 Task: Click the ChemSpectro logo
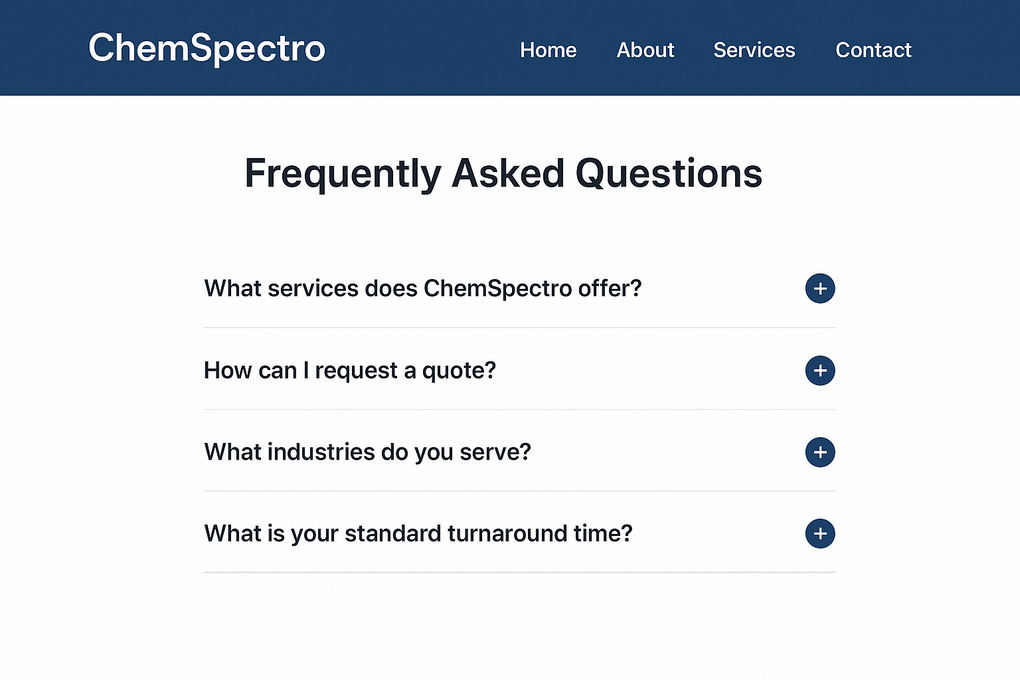(x=206, y=48)
